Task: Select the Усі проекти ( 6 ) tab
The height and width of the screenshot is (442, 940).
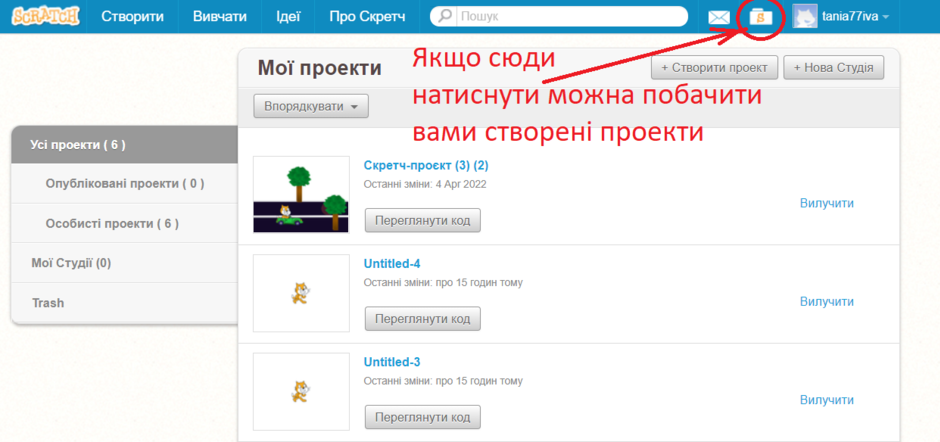Action: click(x=125, y=145)
